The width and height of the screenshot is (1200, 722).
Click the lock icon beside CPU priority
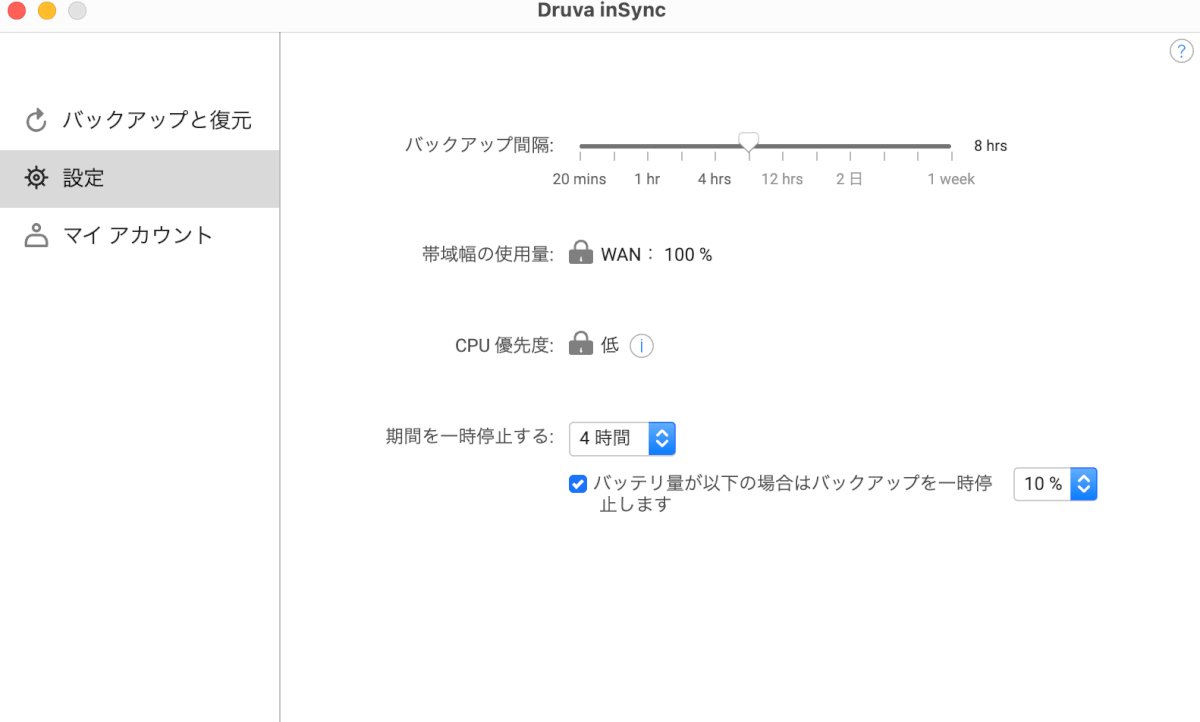(x=581, y=345)
